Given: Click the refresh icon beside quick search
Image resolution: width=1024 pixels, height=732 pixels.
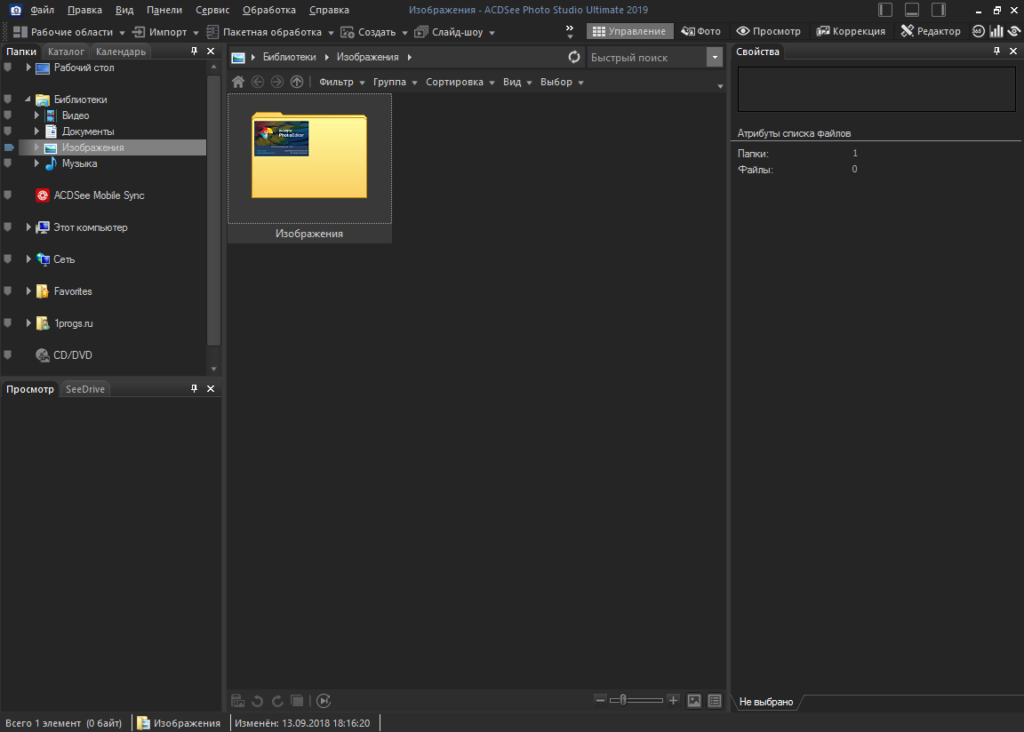Looking at the screenshot, I should (573, 58).
